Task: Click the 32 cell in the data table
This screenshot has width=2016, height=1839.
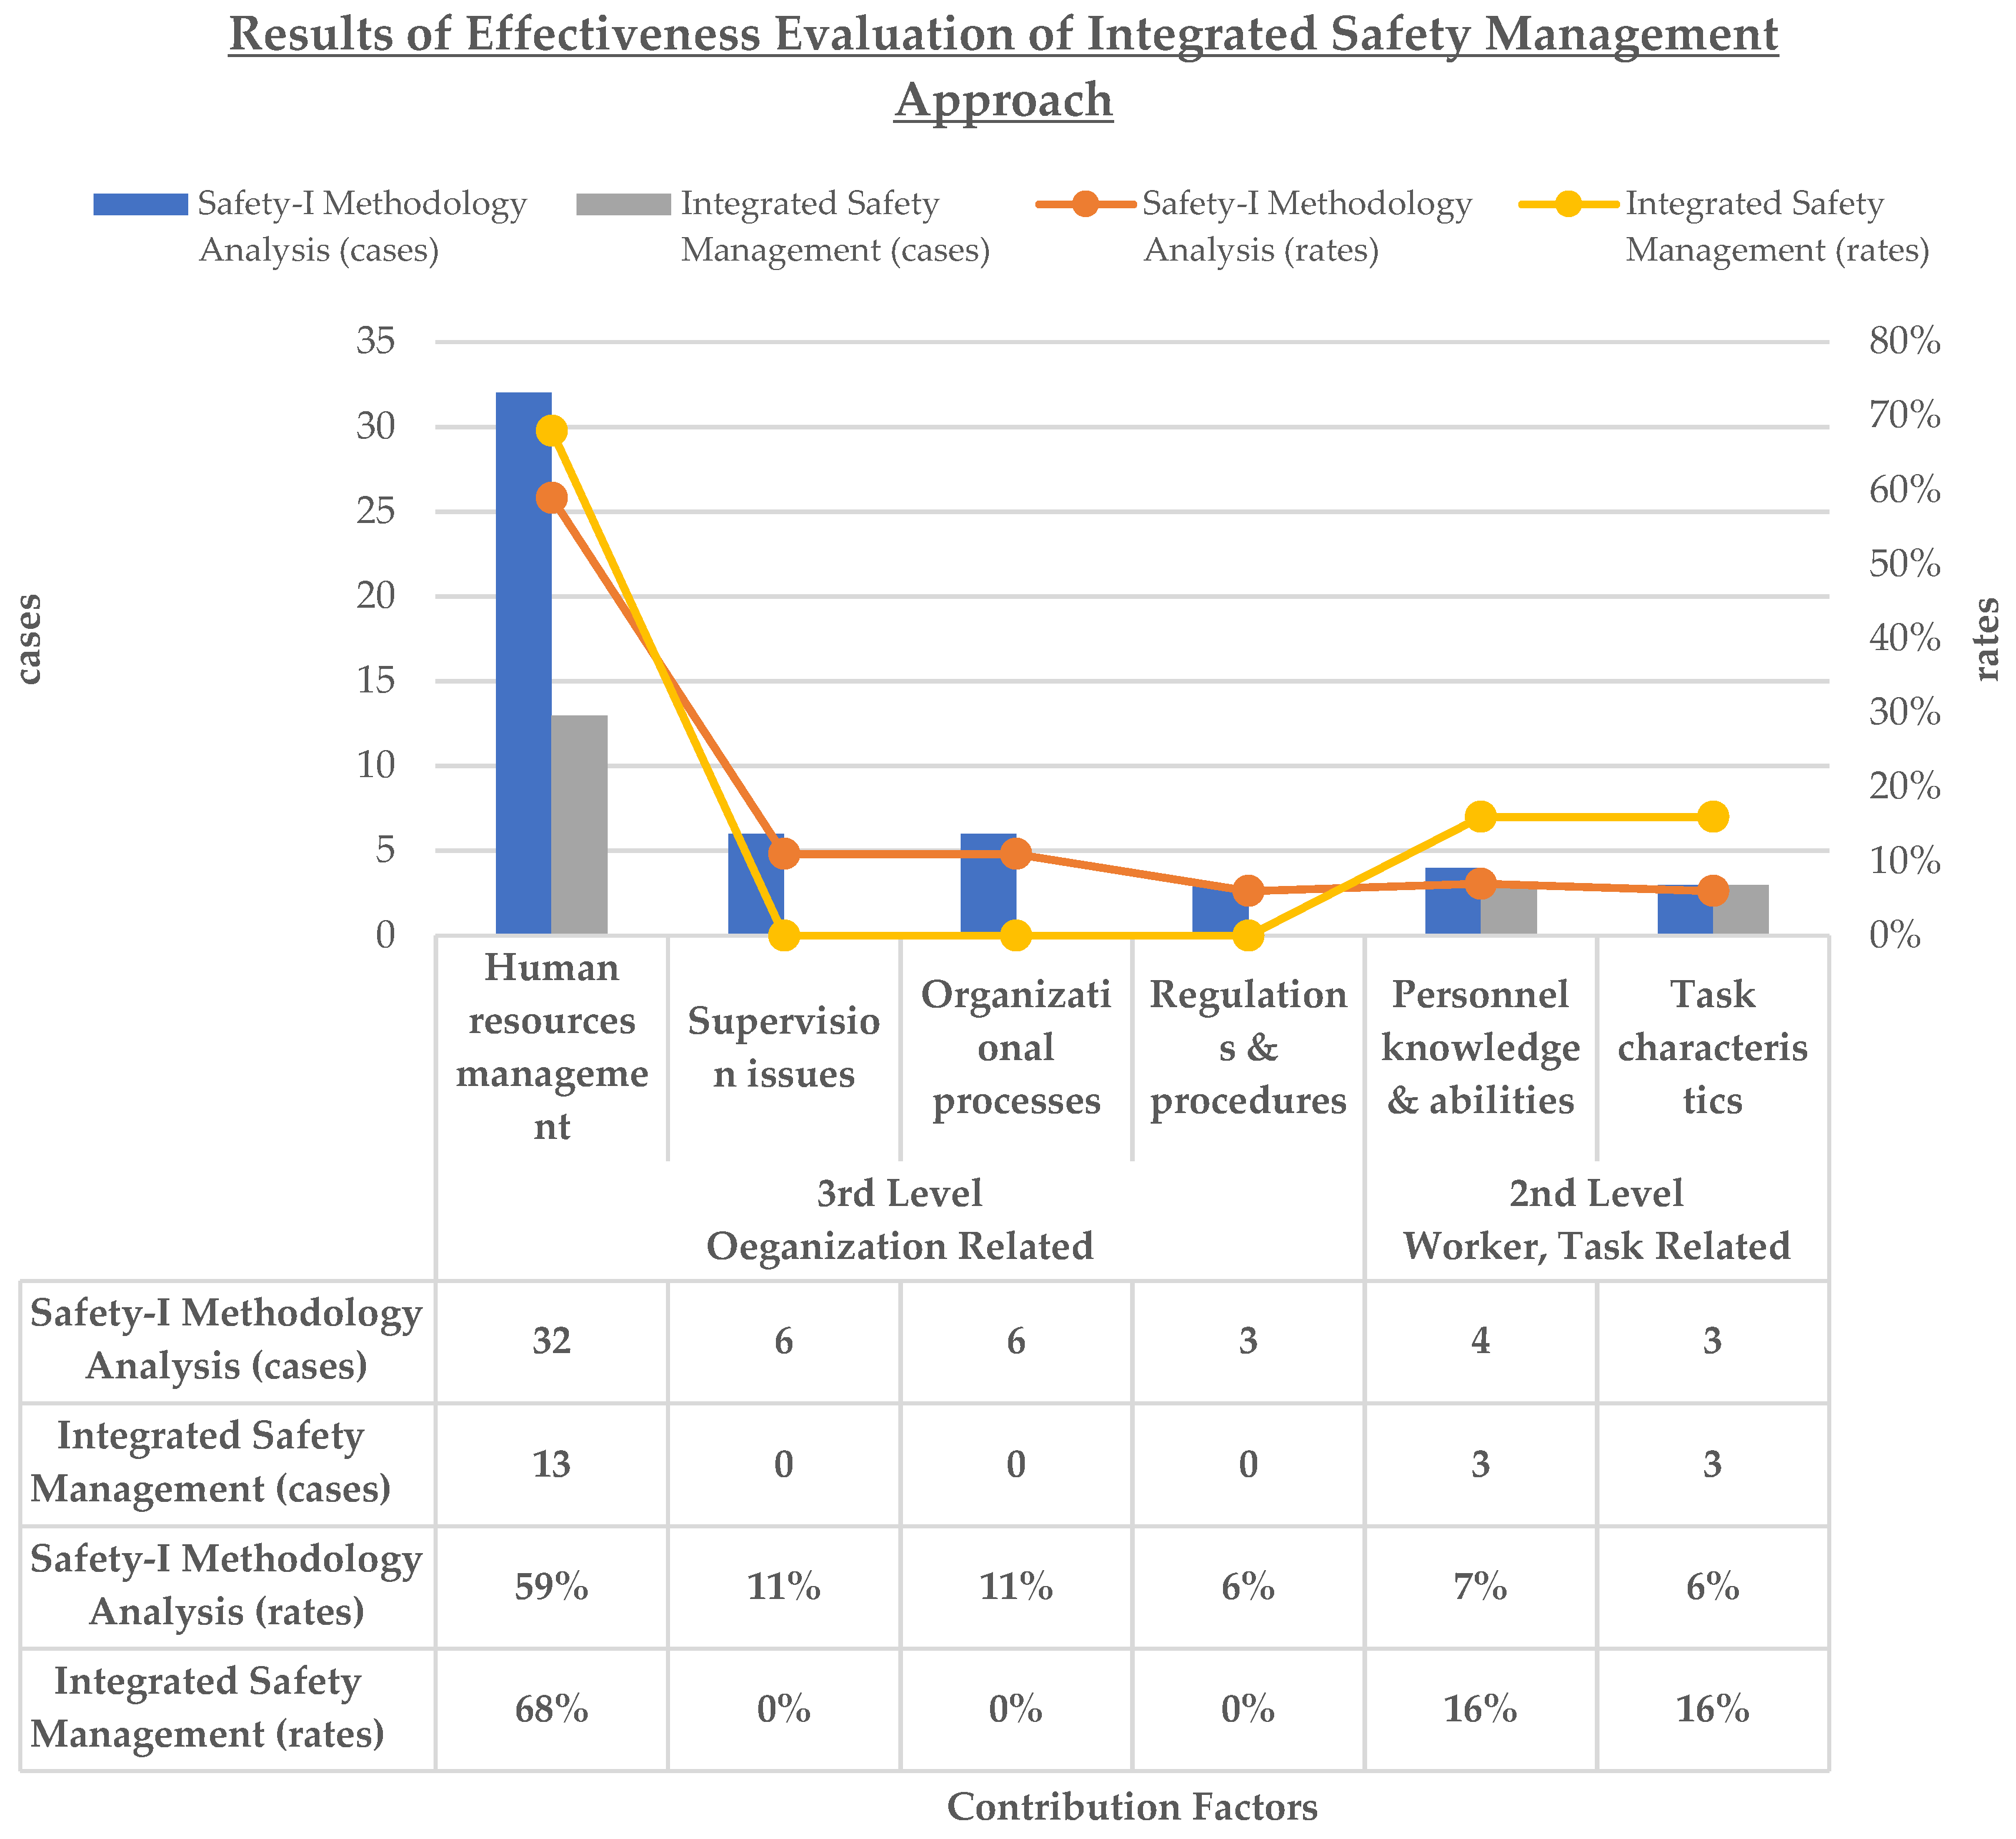Action: 552,1341
